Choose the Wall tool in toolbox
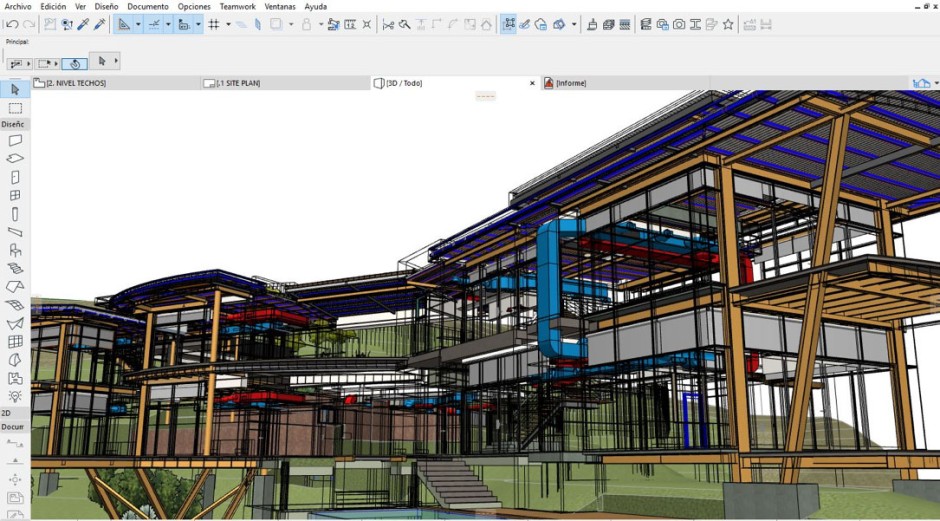 click(x=15, y=141)
